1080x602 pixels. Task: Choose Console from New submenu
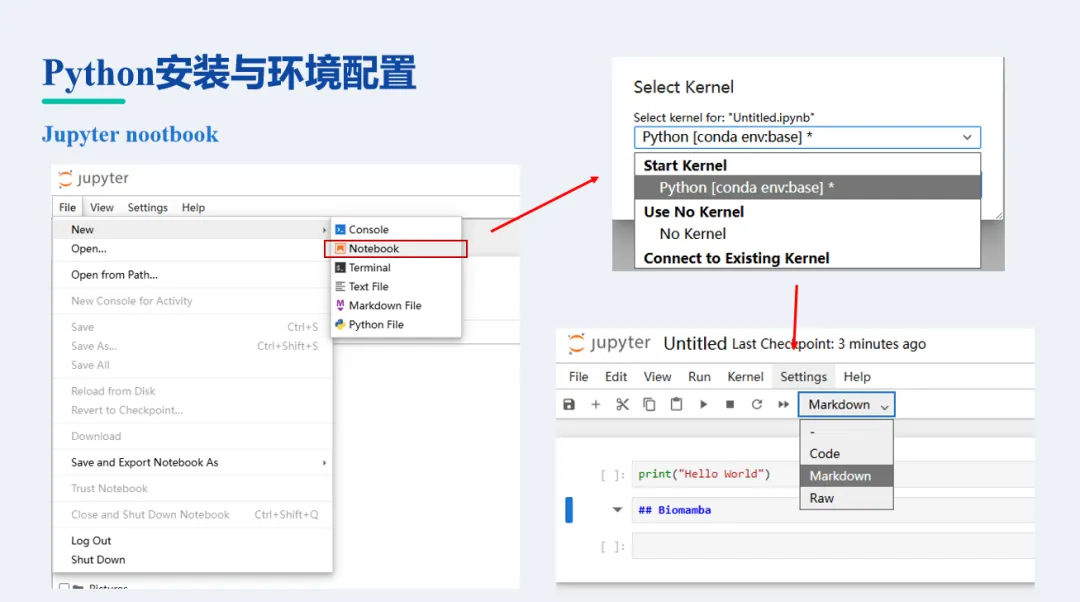(x=396, y=229)
